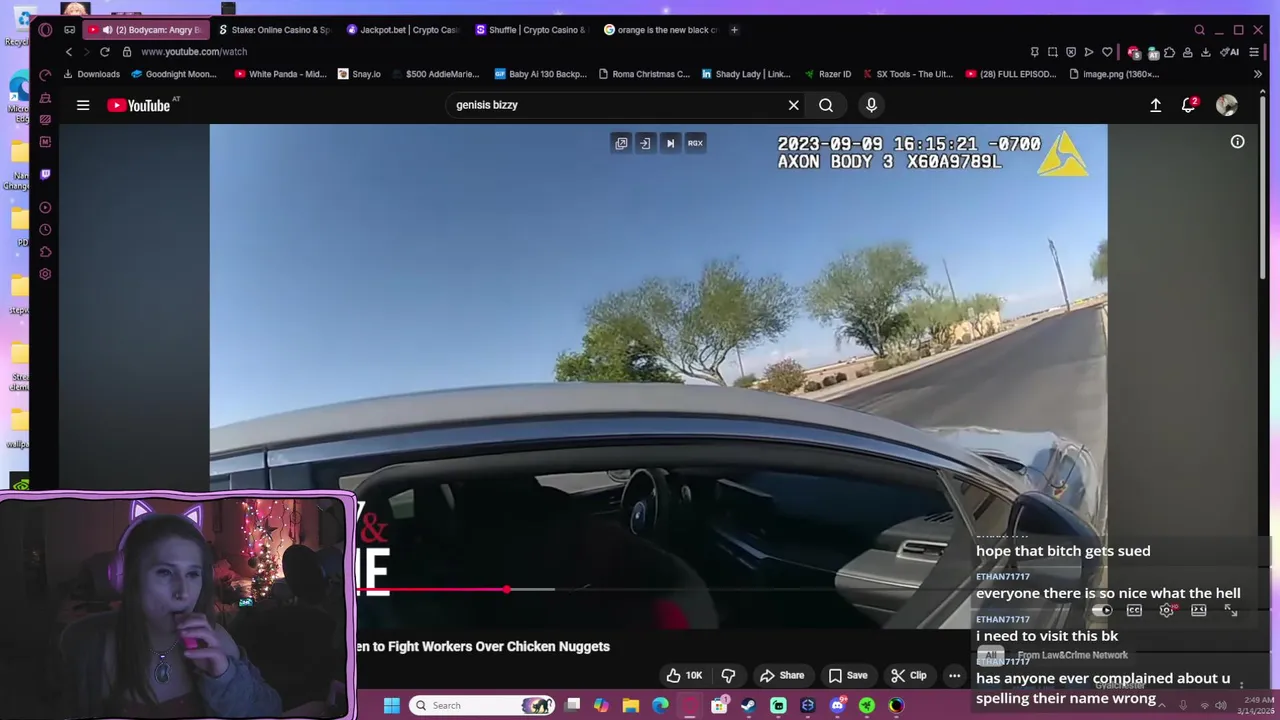Click the browser address bar URL
The width and height of the screenshot is (1280, 720).
(x=194, y=52)
